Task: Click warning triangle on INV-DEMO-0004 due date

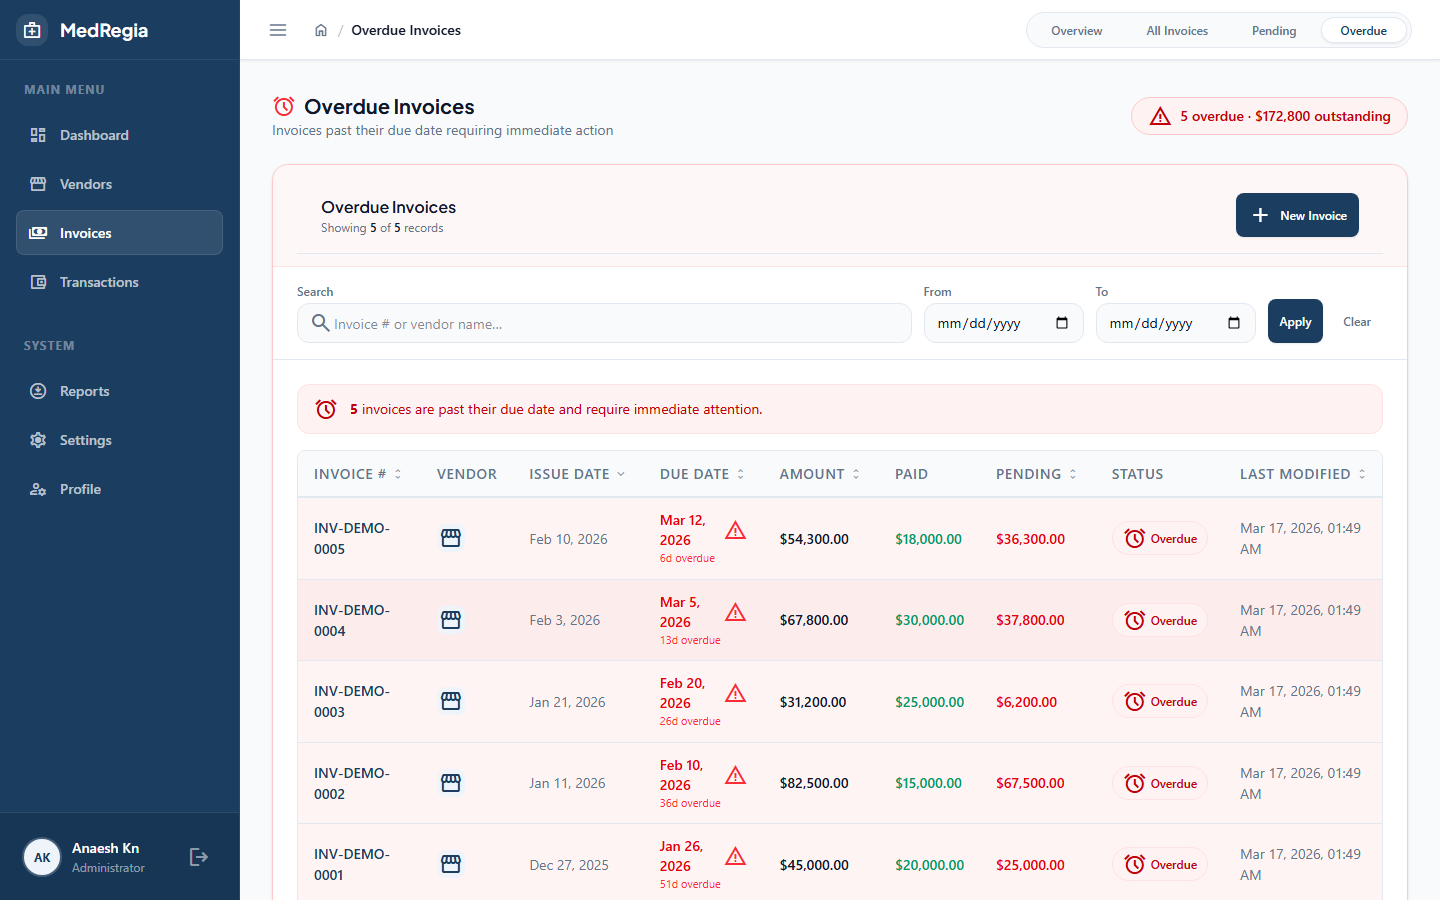Action: [x=735, y=612]
